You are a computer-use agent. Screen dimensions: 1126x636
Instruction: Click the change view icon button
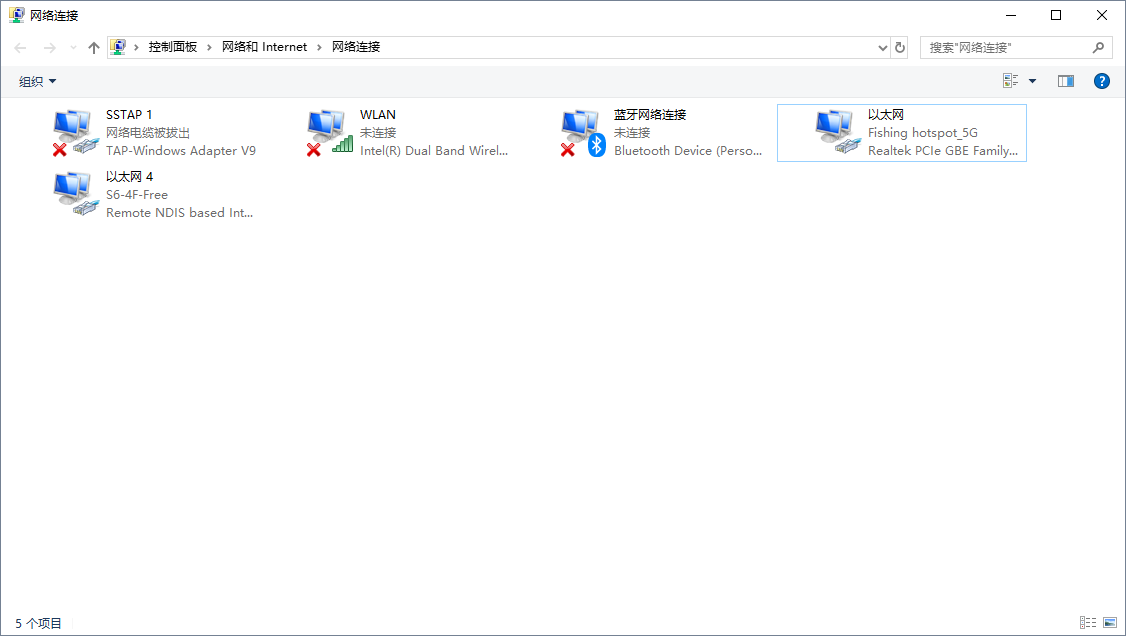coord(1010,81)
